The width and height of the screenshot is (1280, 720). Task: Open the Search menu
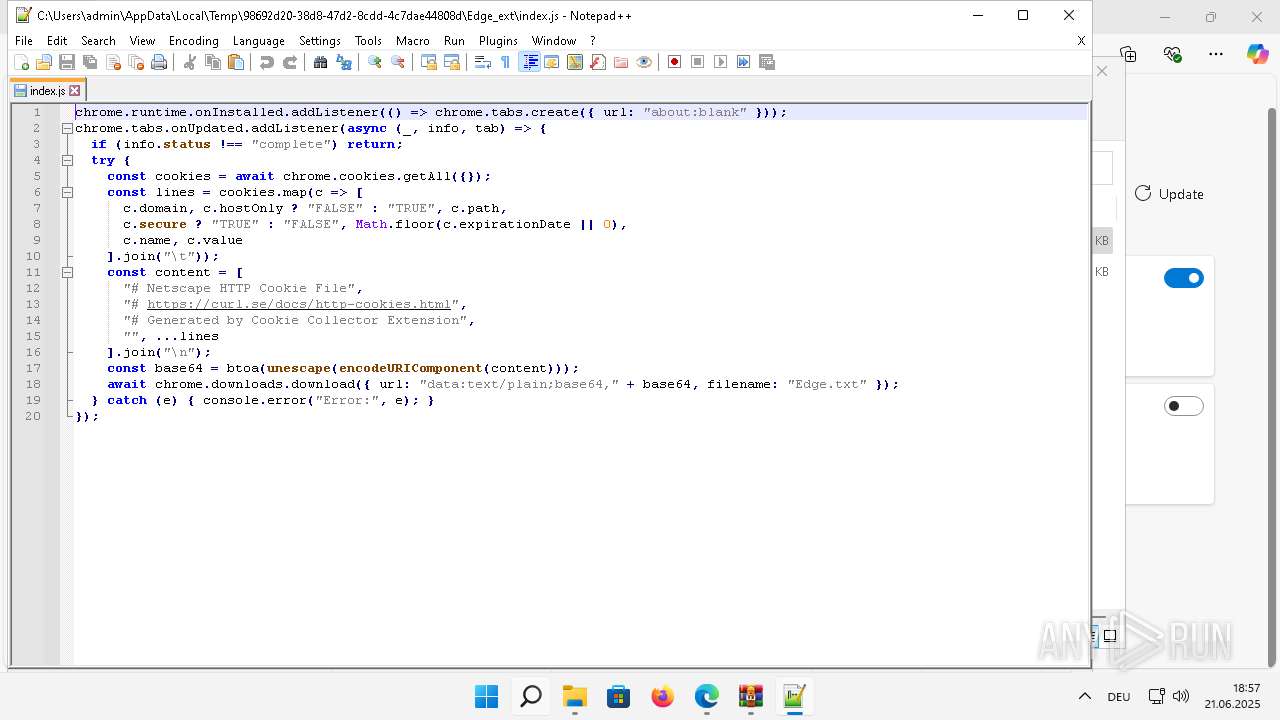point(98,41)
